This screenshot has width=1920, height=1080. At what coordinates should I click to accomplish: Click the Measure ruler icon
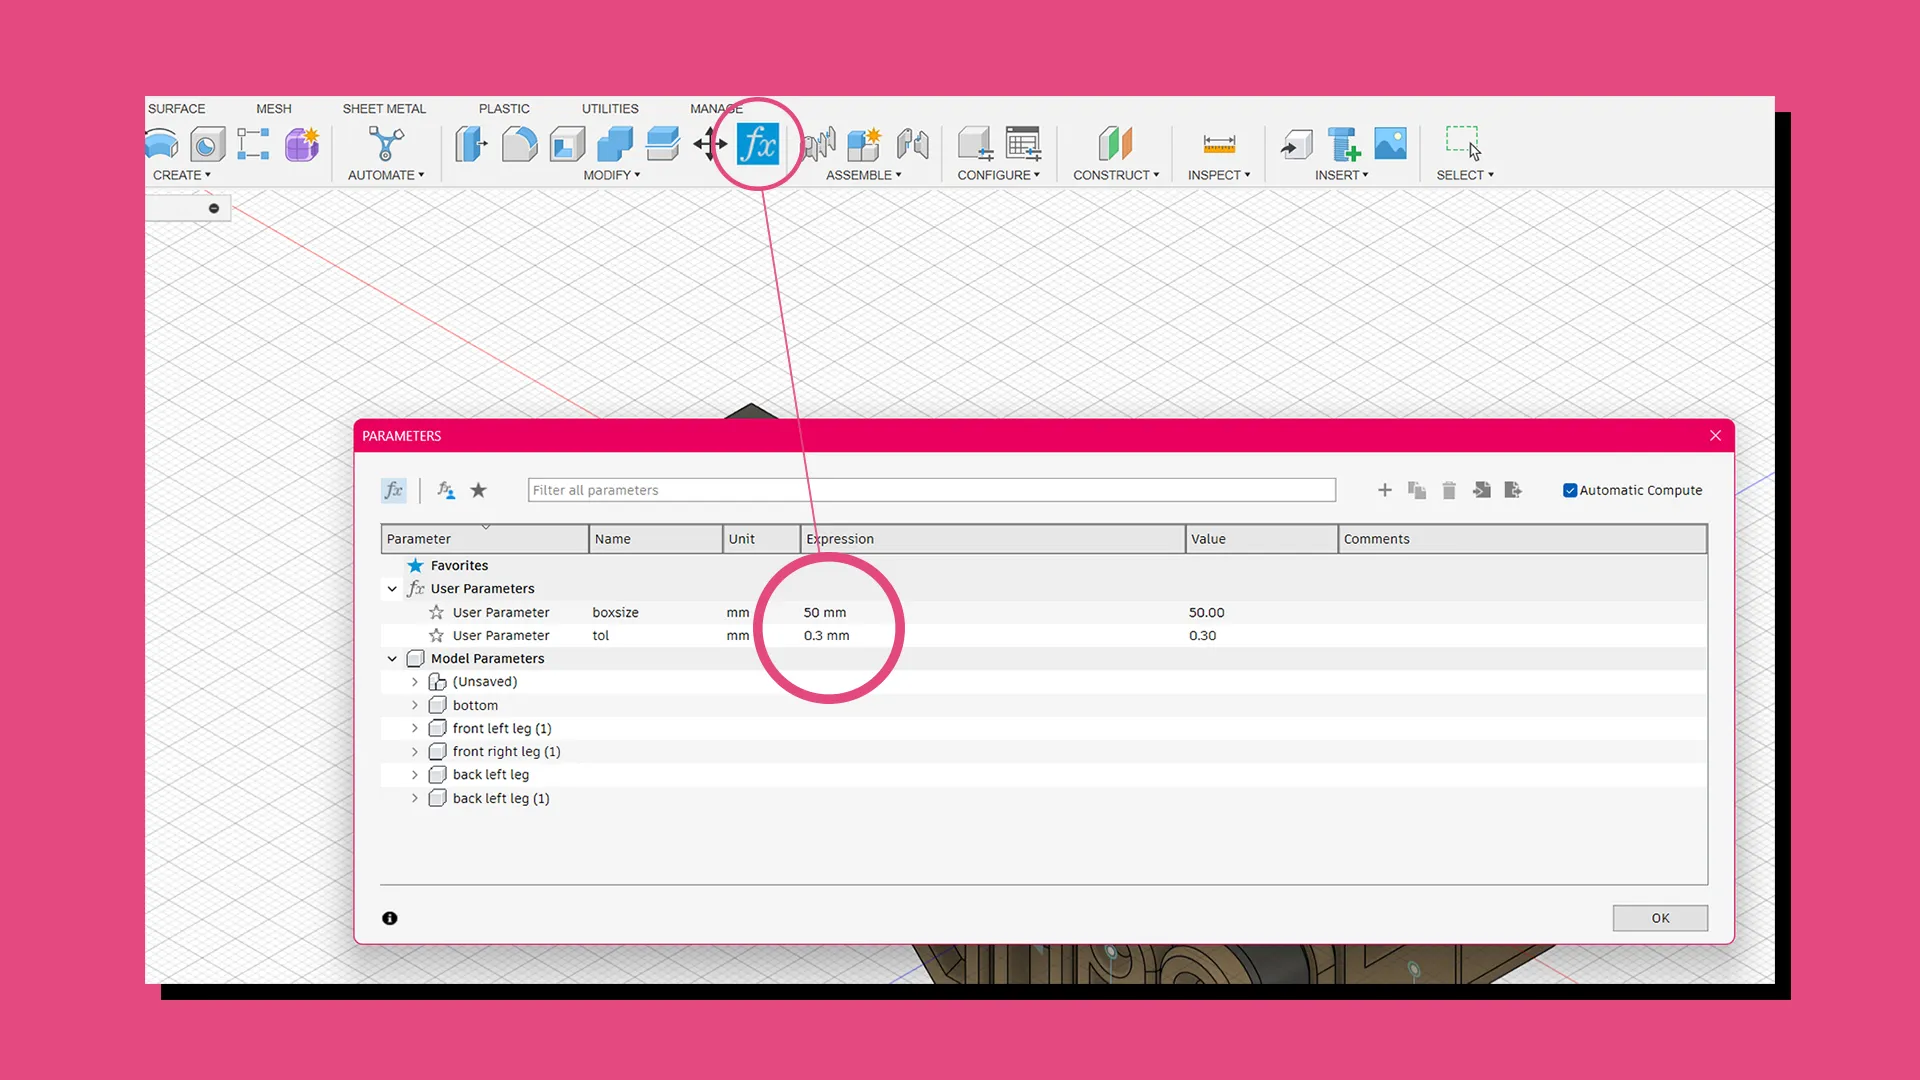1218,144
